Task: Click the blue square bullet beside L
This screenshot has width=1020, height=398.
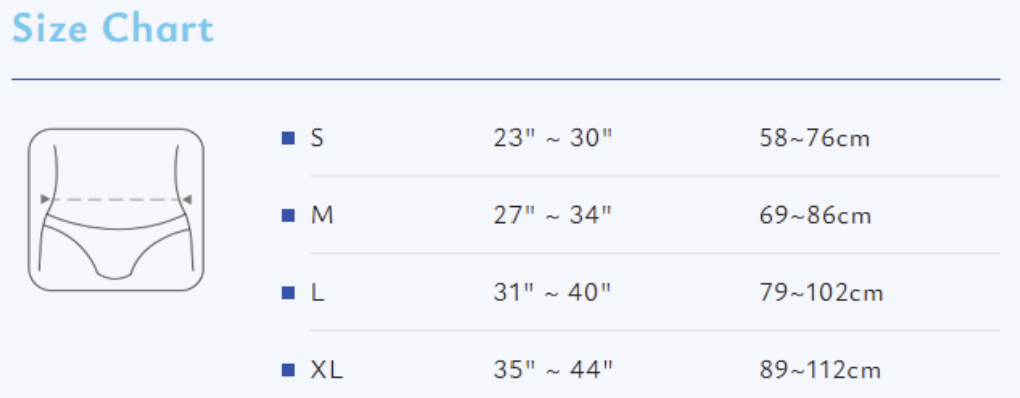Action: coord(288,293)
